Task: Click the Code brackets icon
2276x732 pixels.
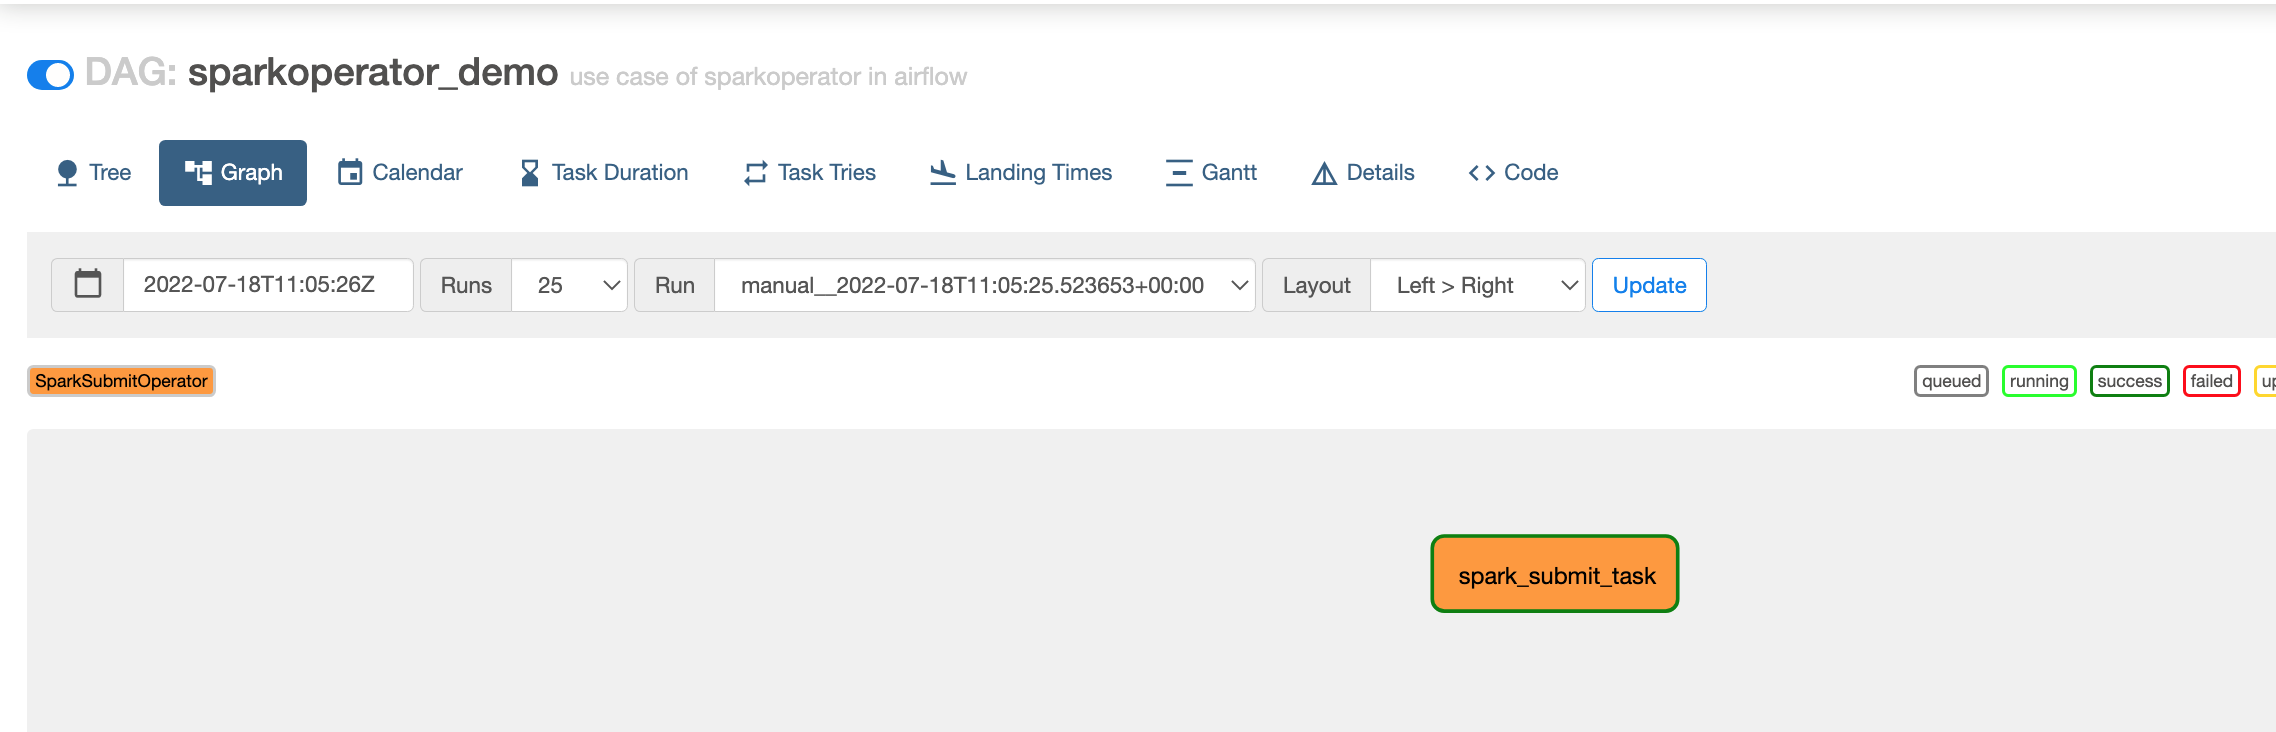Action: tap(1482, 173)
